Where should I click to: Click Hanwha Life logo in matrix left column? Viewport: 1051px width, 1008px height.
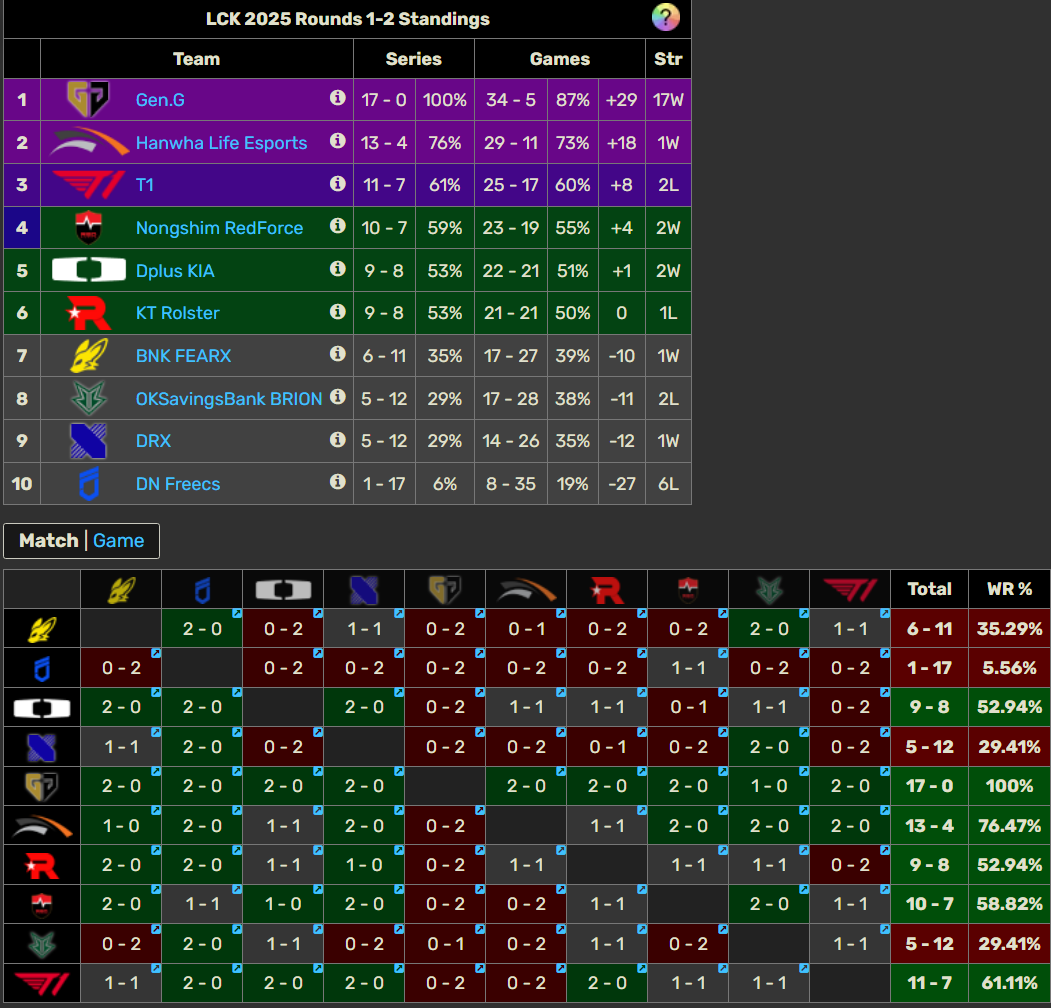pos(42,826)
